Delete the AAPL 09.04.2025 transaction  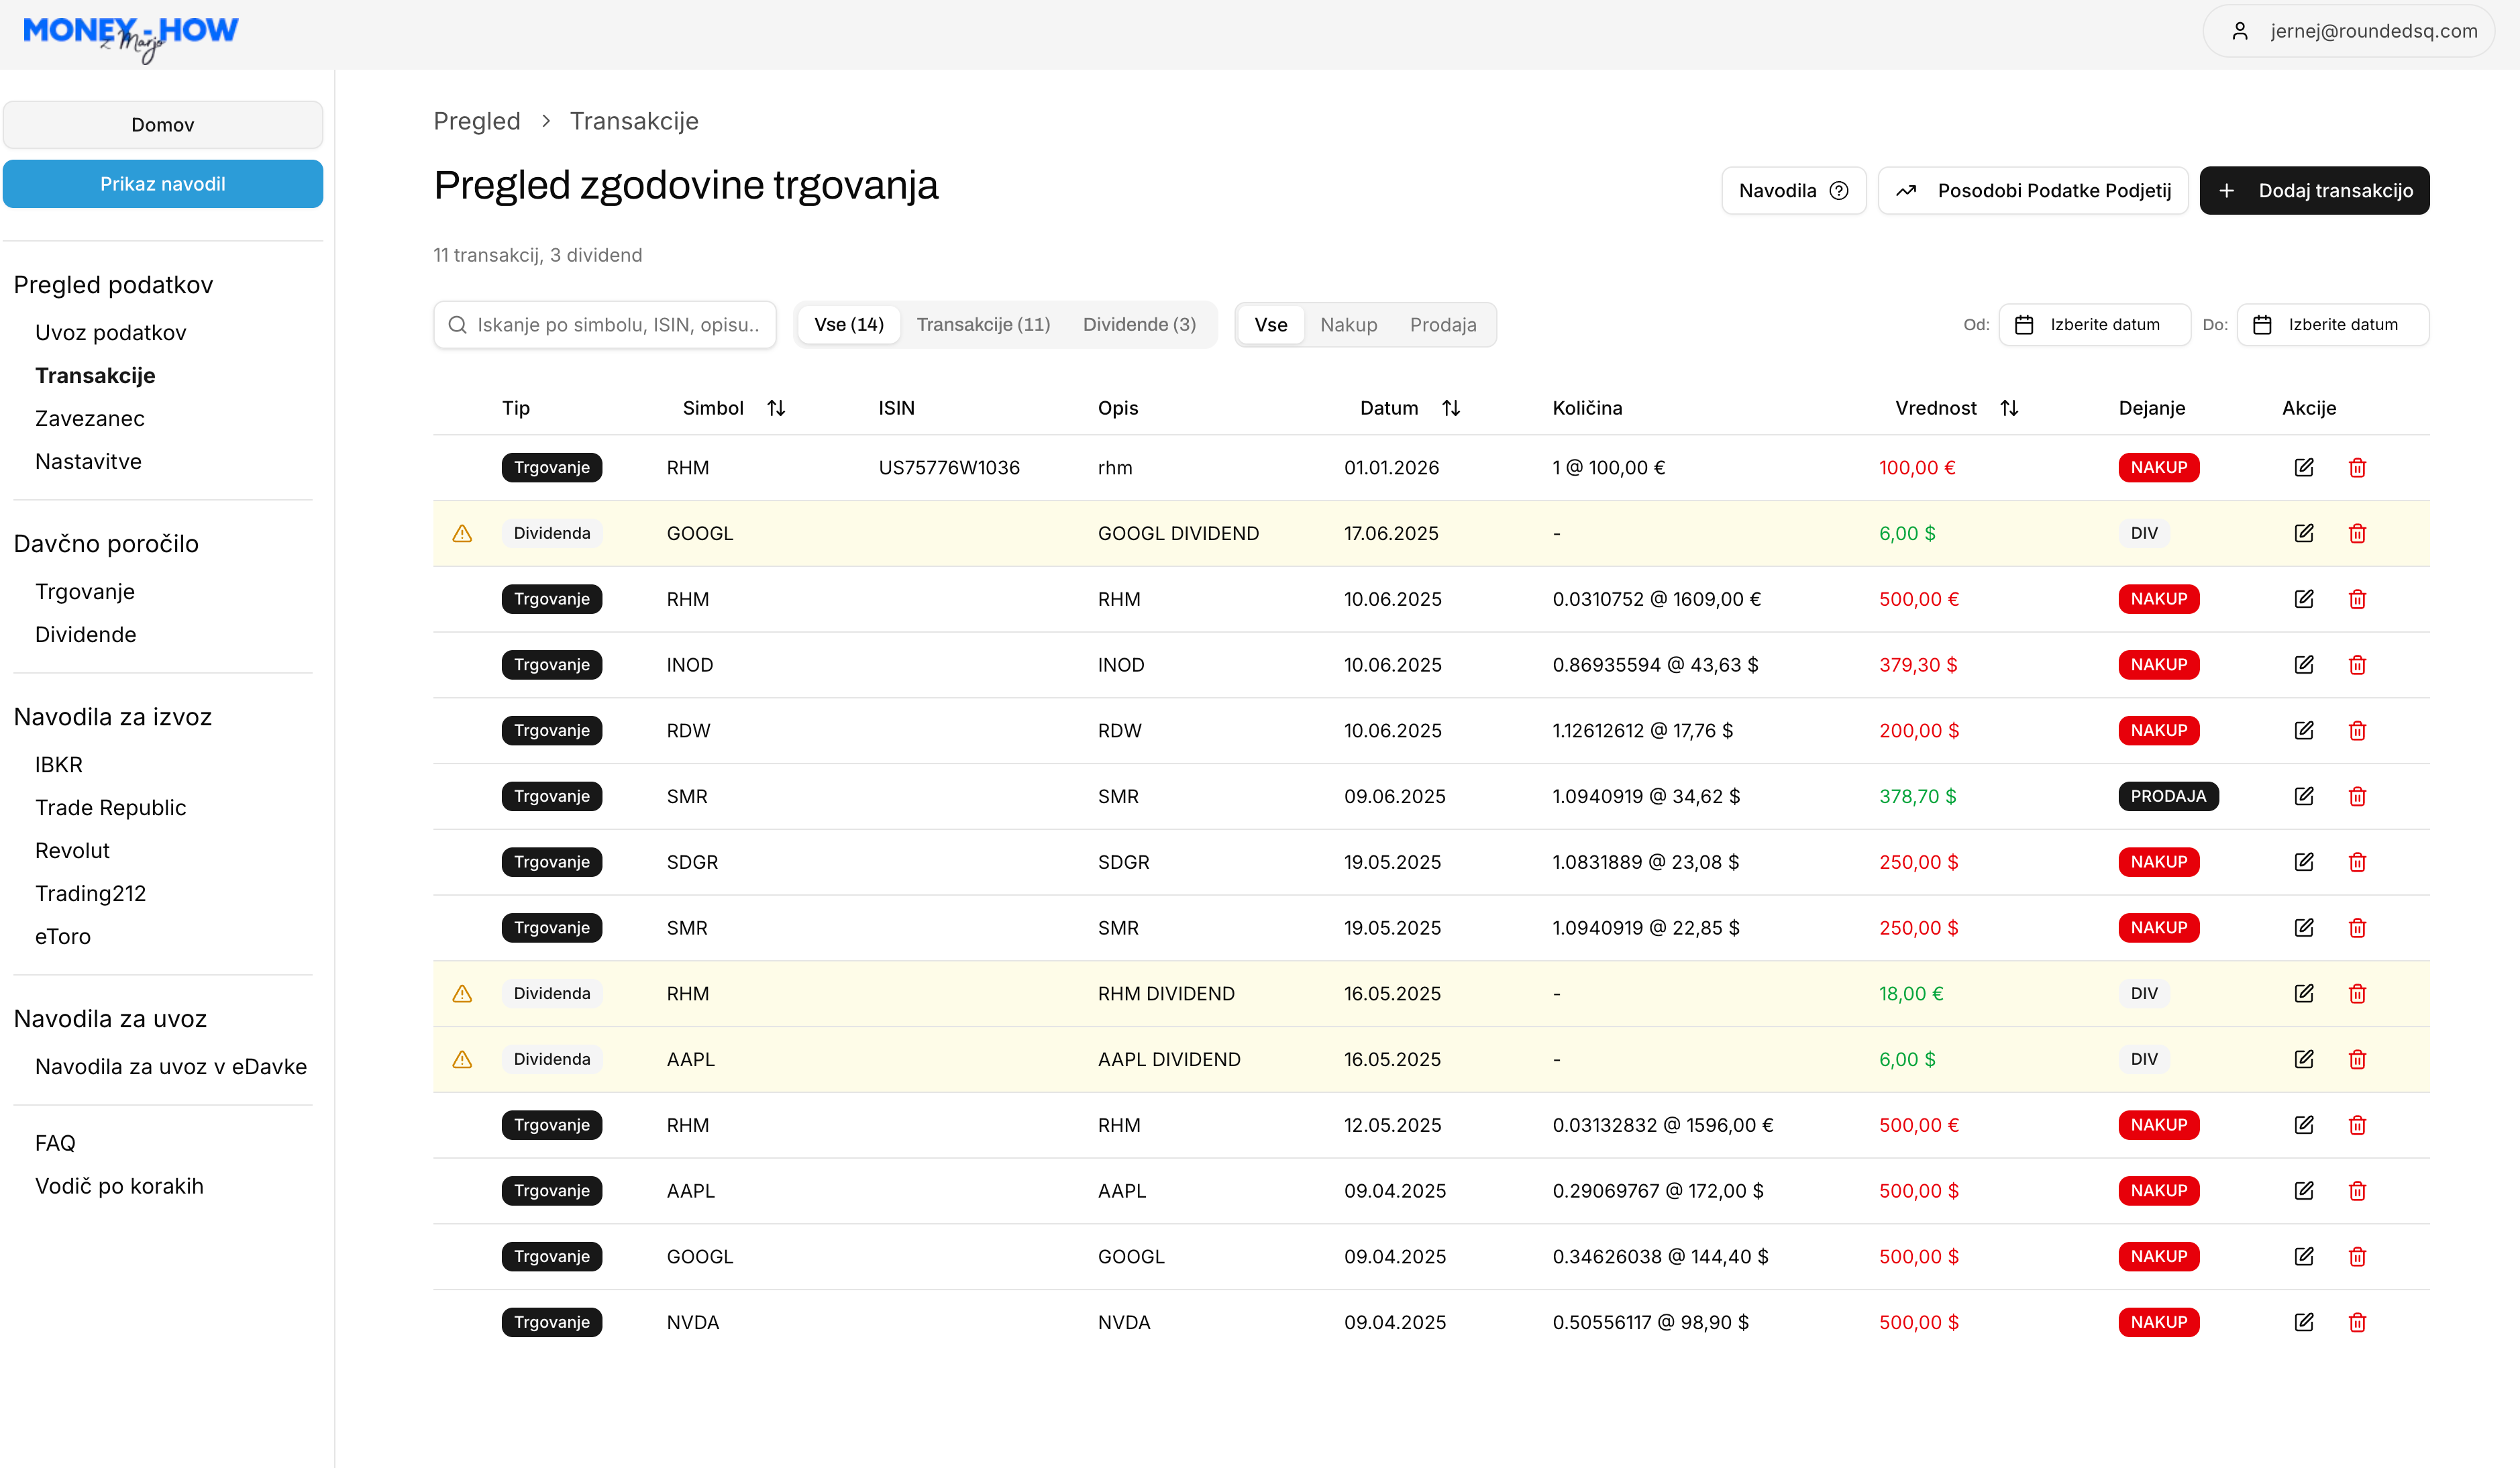tap(2357, 1191)
